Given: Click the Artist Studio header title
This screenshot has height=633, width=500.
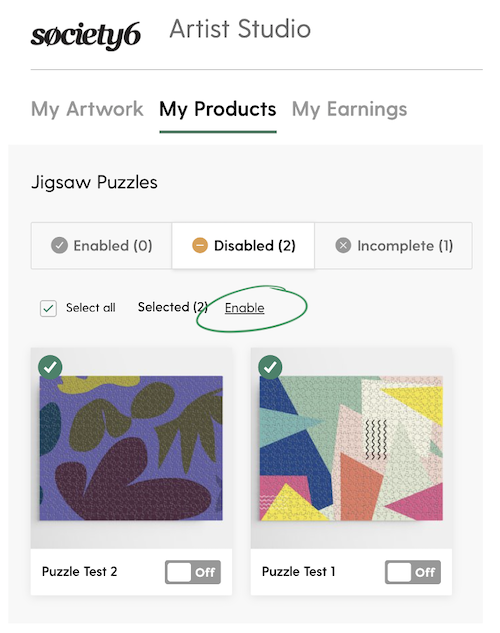Looking at the screenshot, I should [240, 29].
